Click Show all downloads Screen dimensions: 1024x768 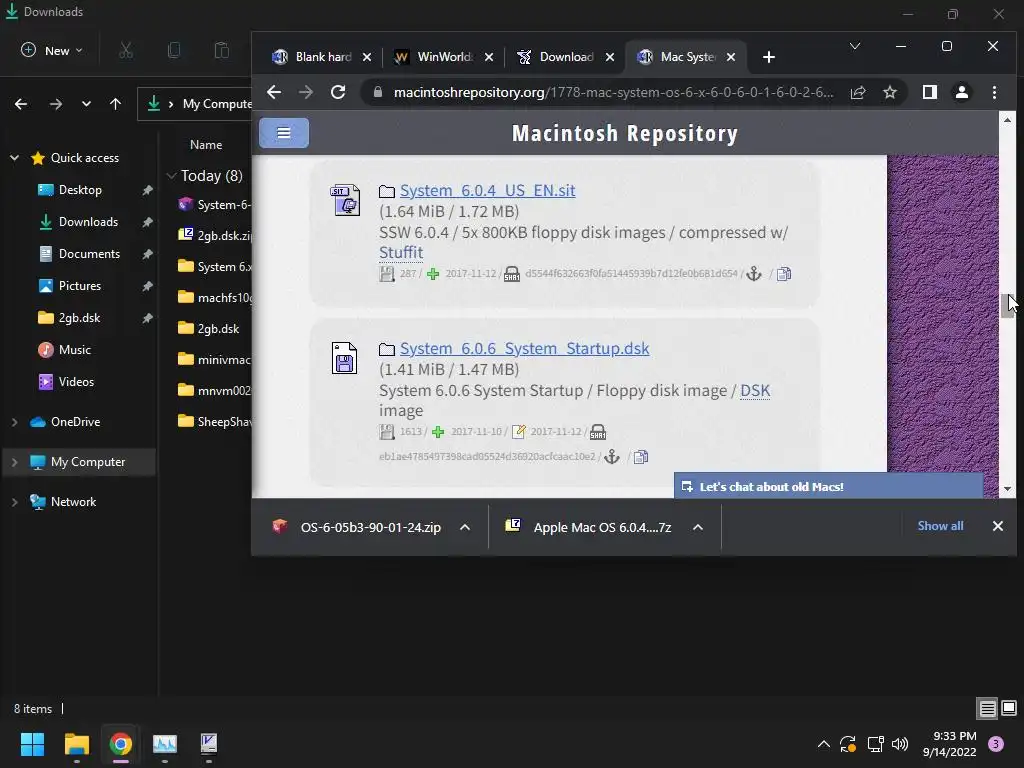[x=940, y=526]
